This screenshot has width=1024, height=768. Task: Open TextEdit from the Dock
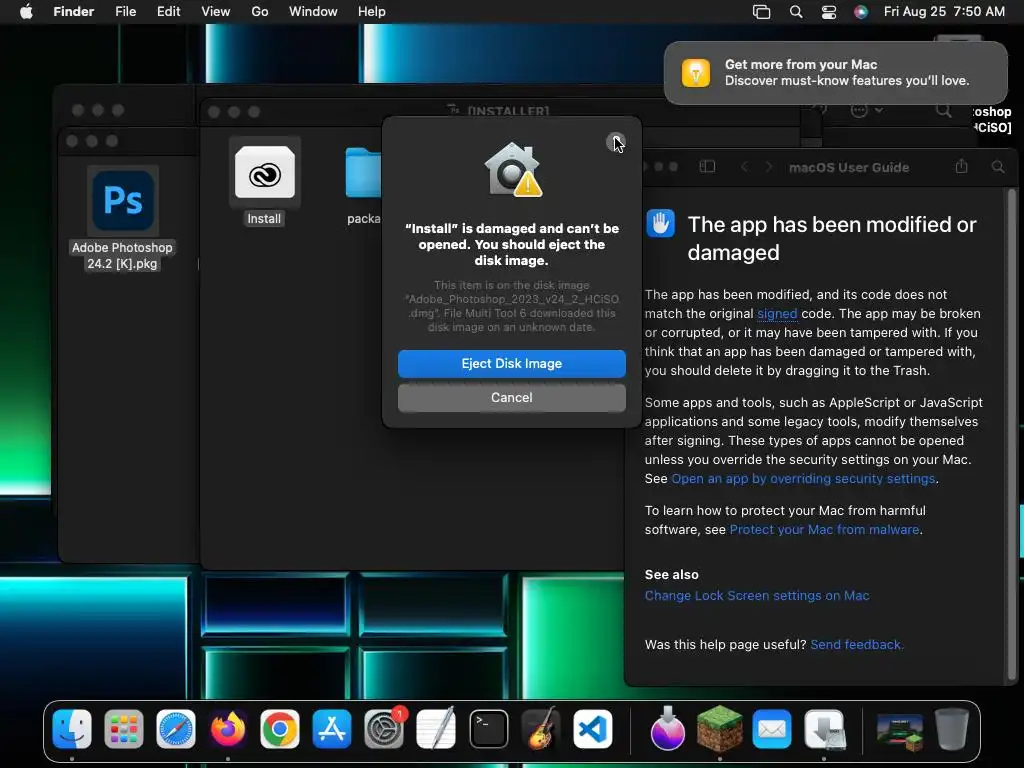436,729
